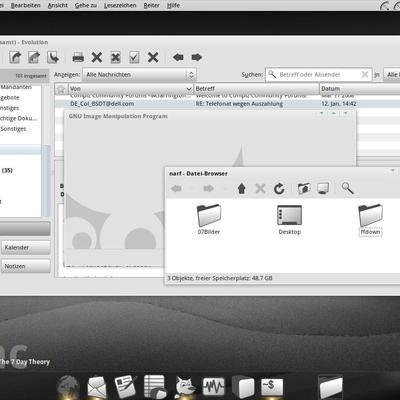400x400 pixels.
Task: Clear the search field with its X icon
Action: click(x=365, y=75)
